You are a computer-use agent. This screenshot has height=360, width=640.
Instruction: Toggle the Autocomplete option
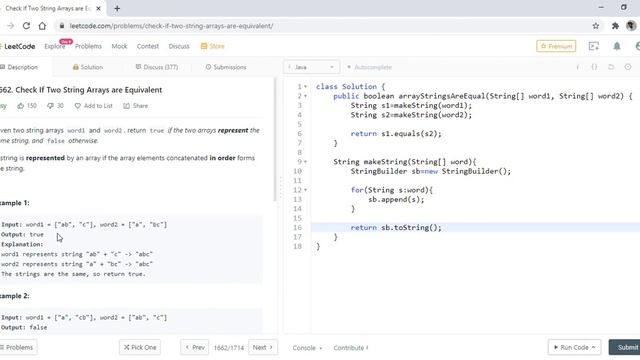coord(369,67)
